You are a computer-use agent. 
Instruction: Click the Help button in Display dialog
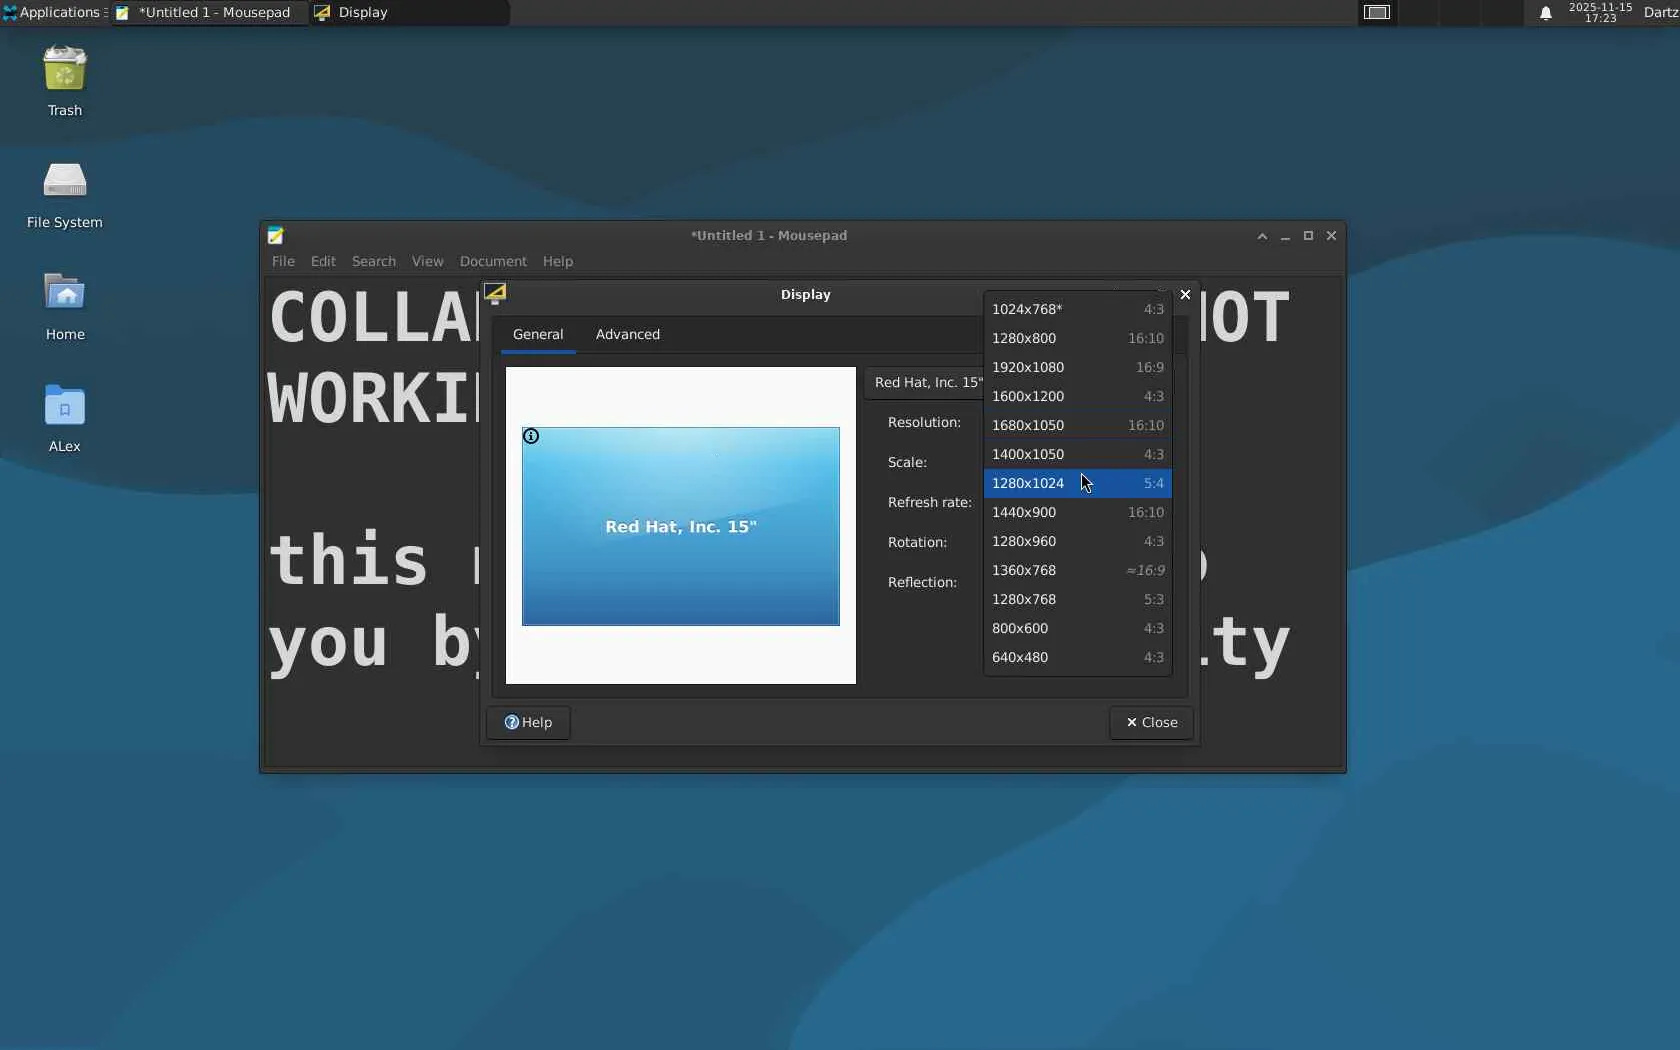(528, 723)
